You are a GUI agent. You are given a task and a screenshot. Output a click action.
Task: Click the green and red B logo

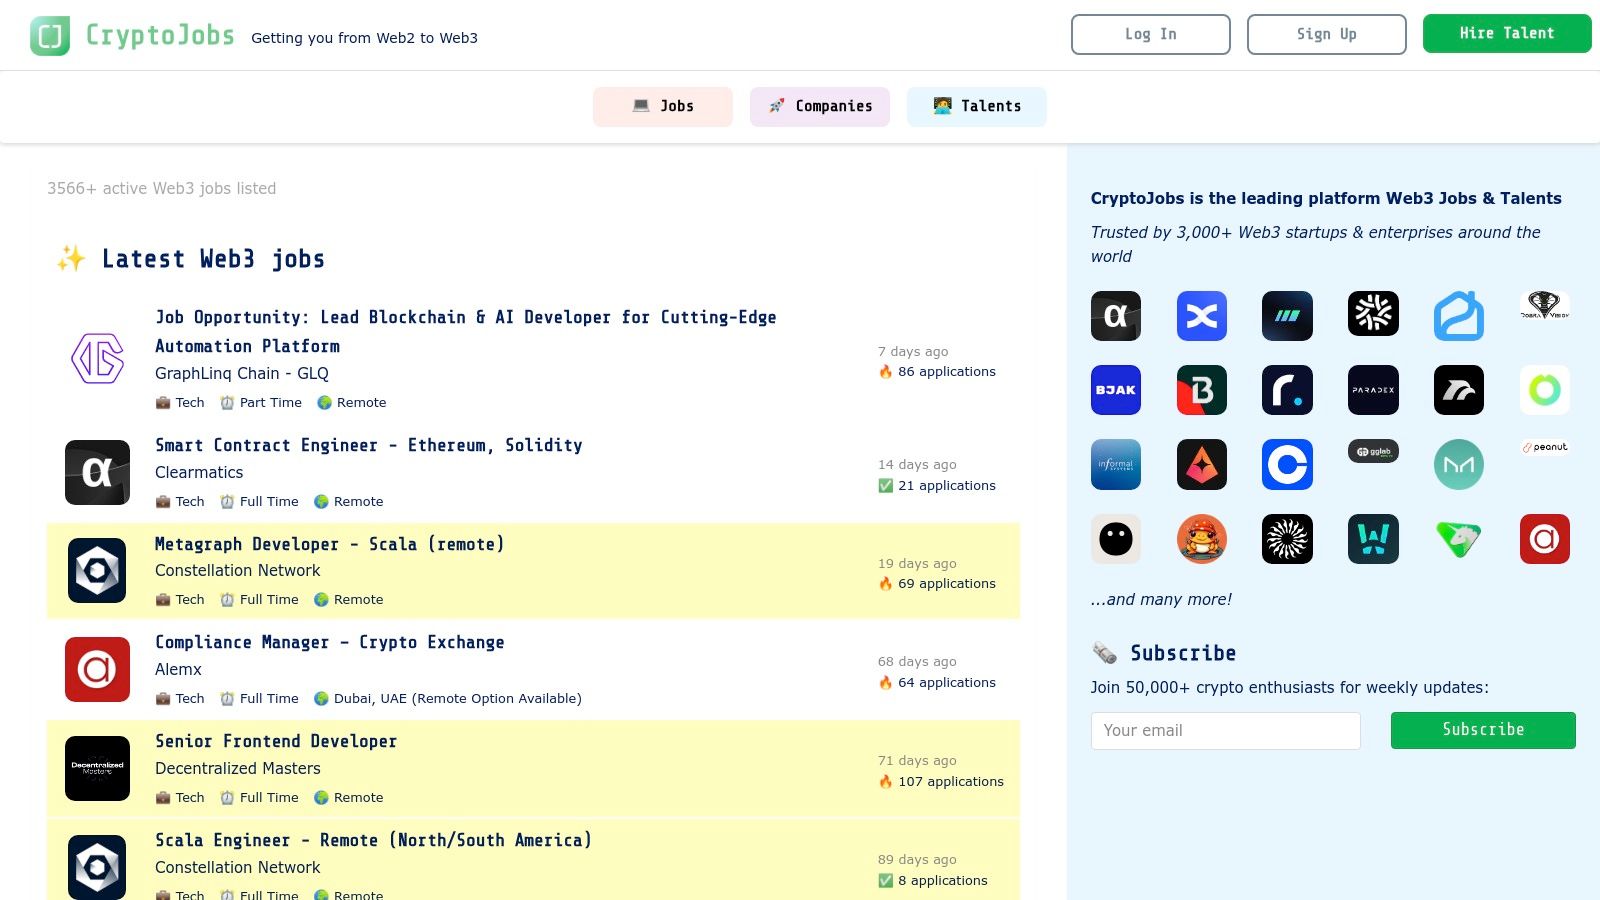pos(1202,390)
